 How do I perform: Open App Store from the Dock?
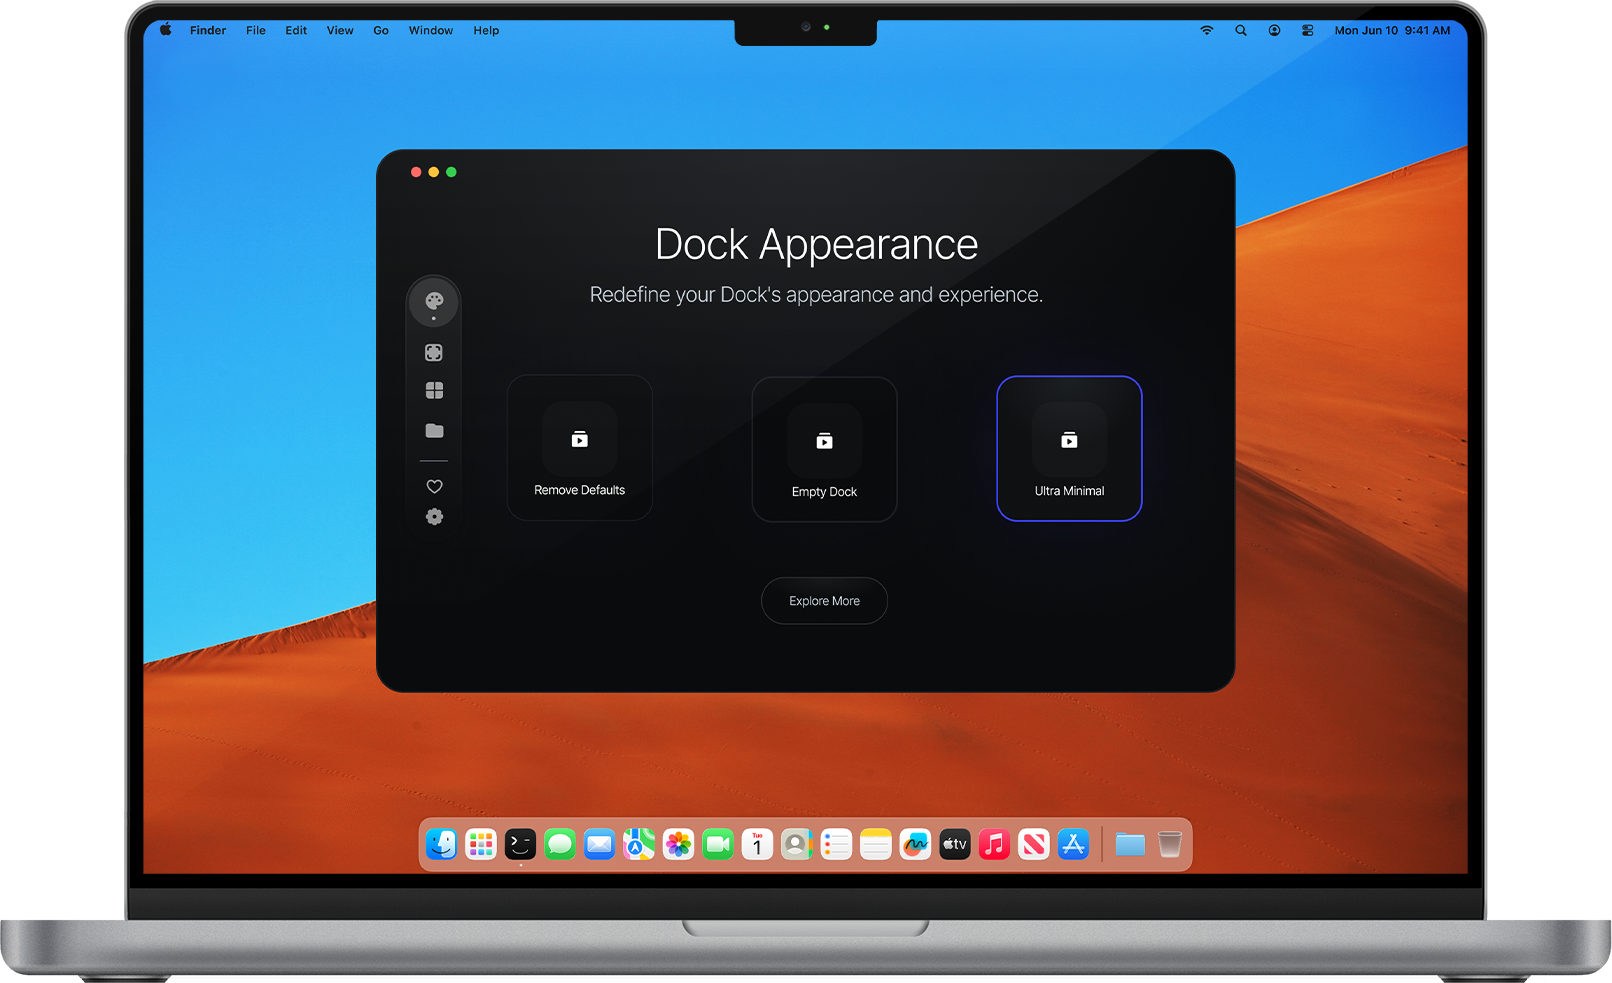coord(1073,845)
